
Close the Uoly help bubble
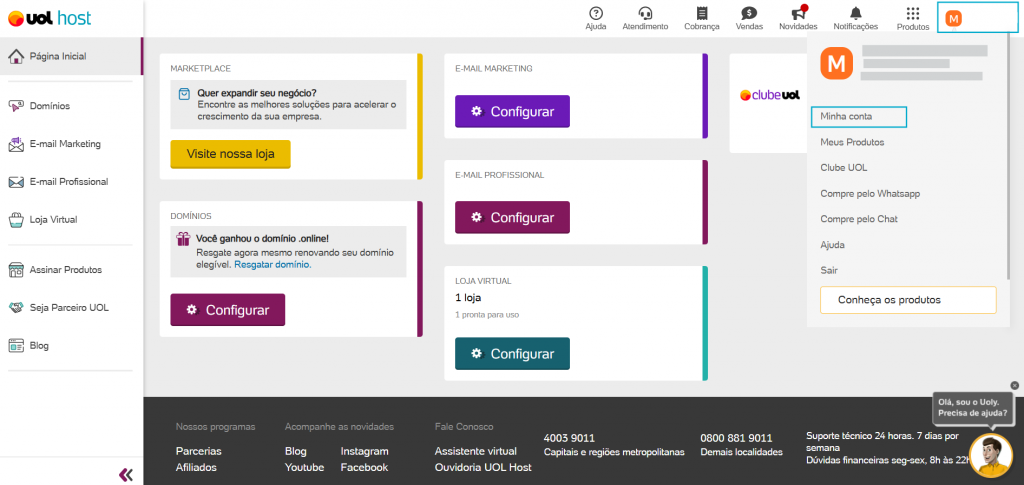(x=1014, y=385)
